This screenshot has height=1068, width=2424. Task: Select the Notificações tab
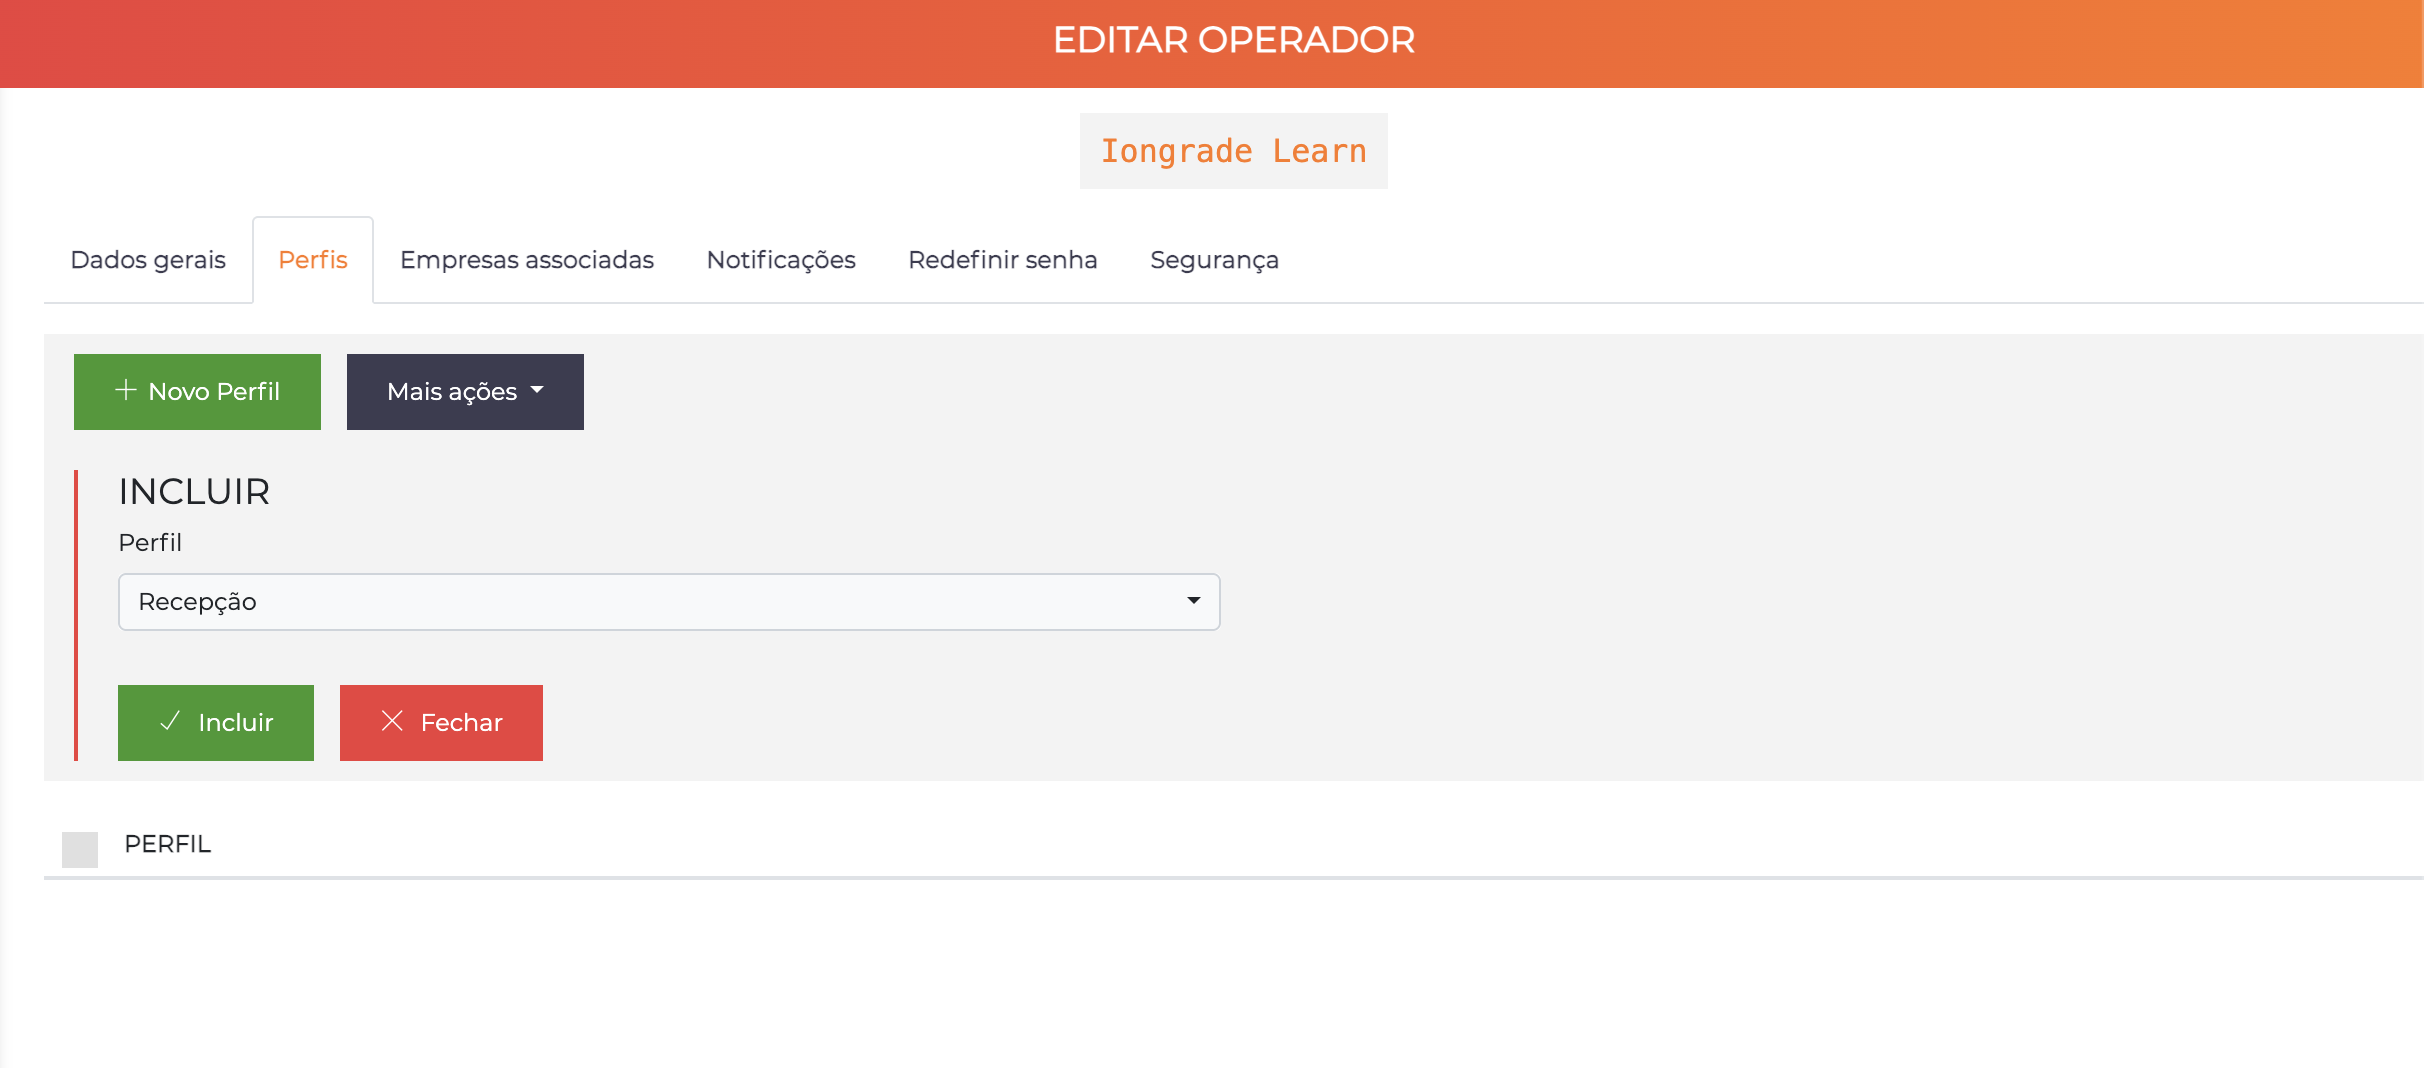point(781,259)
